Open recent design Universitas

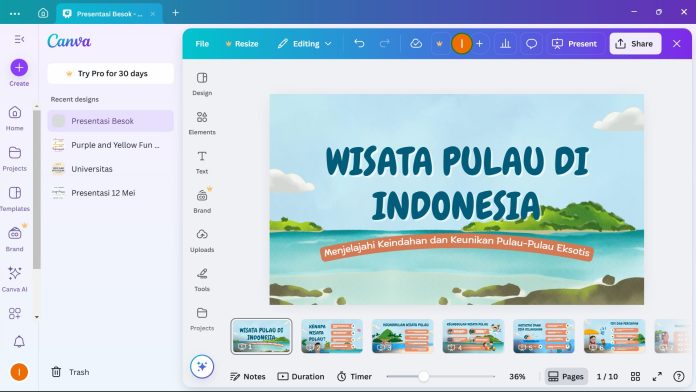[x=111, y=169]
